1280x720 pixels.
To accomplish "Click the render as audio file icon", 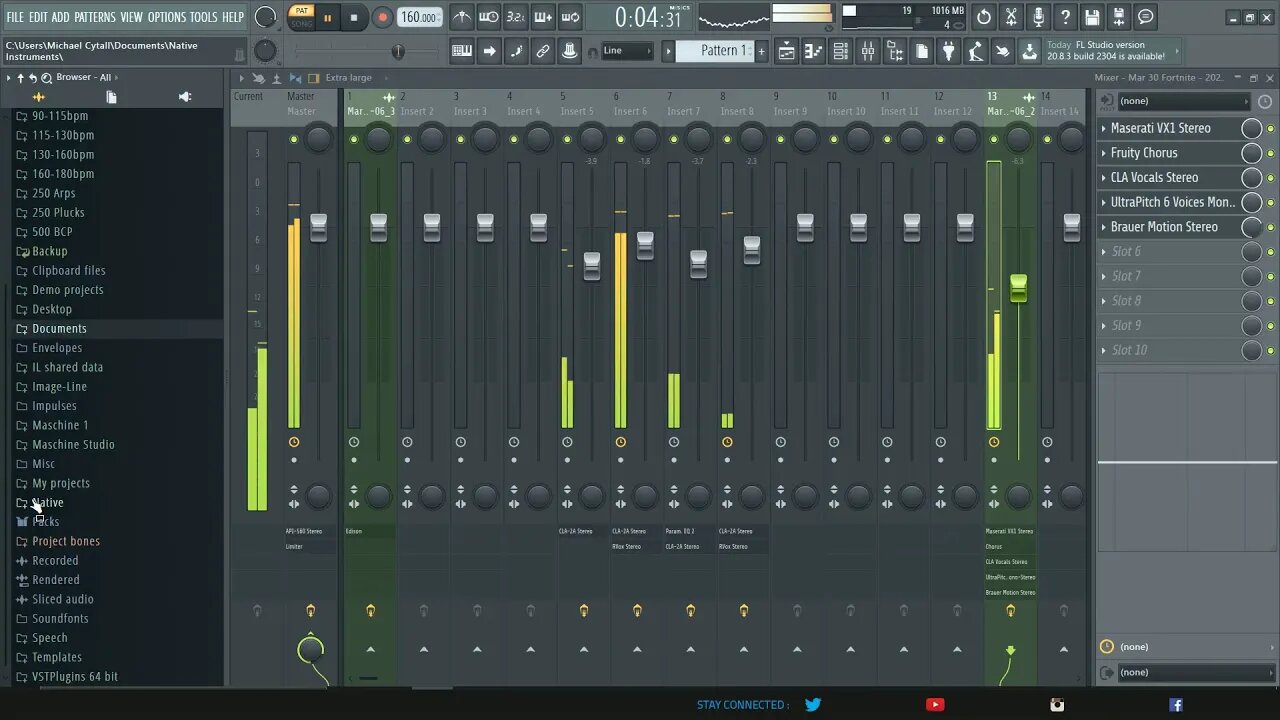I will pyautogui.click(x=1119, y=17).
